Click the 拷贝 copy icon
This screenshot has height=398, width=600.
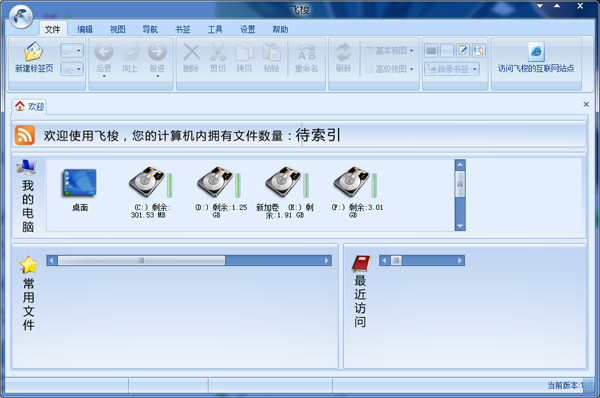(245, 52)
